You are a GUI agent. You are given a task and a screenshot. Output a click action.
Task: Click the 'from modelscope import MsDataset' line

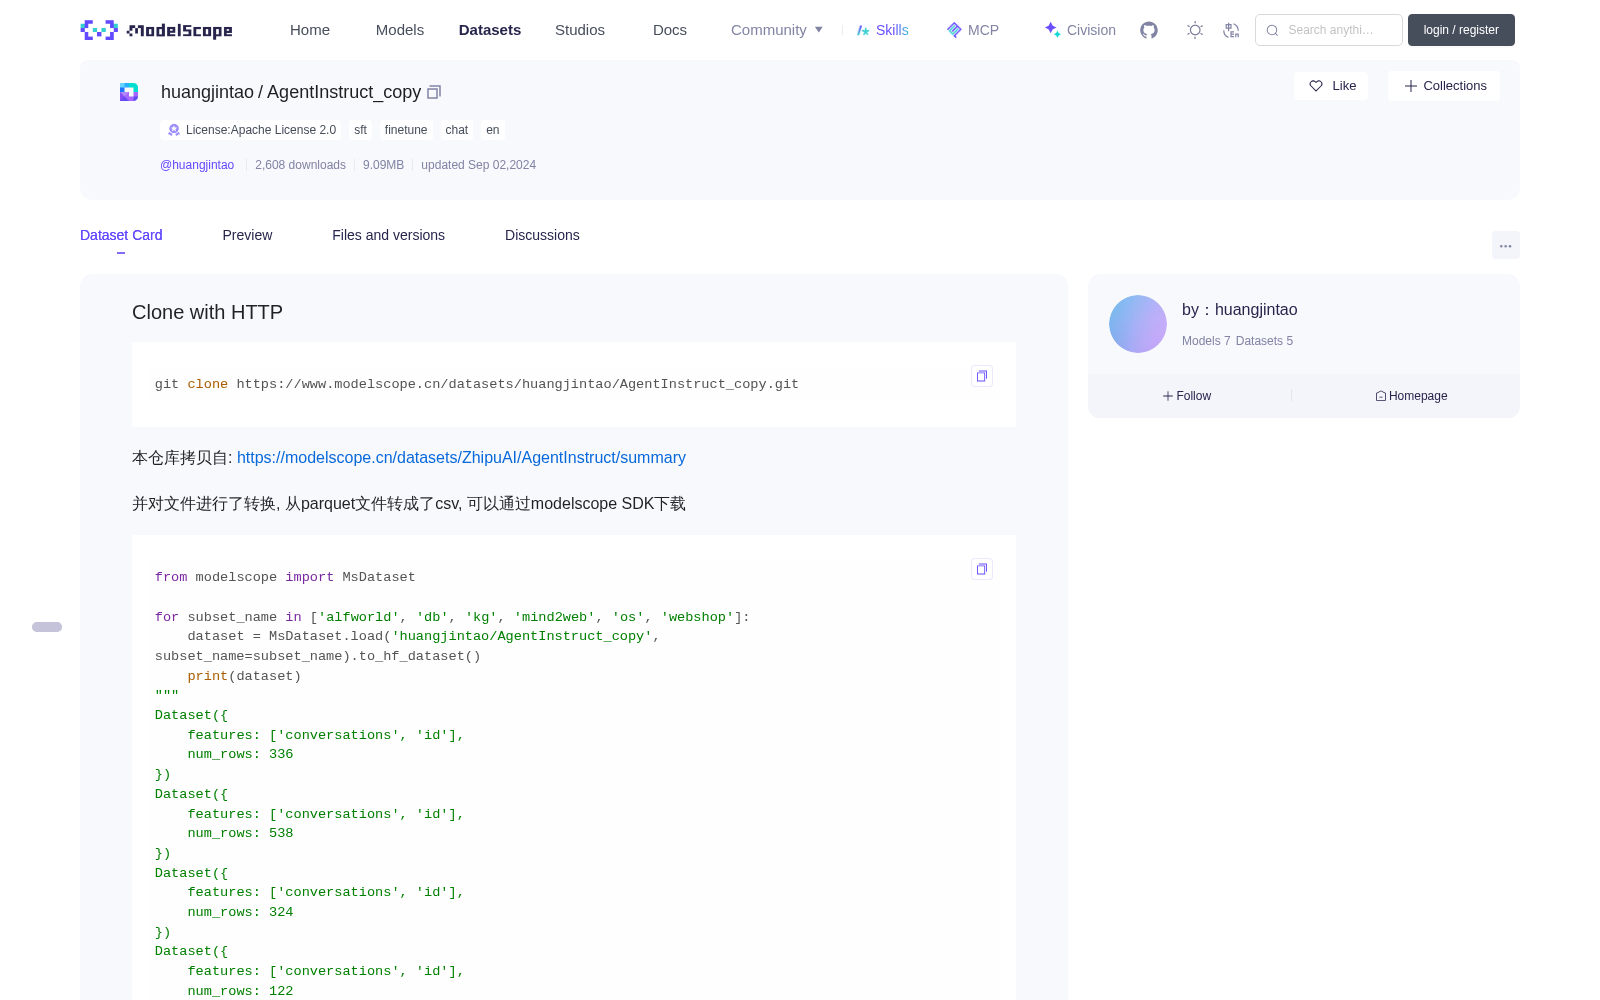[x=285, y=578]
